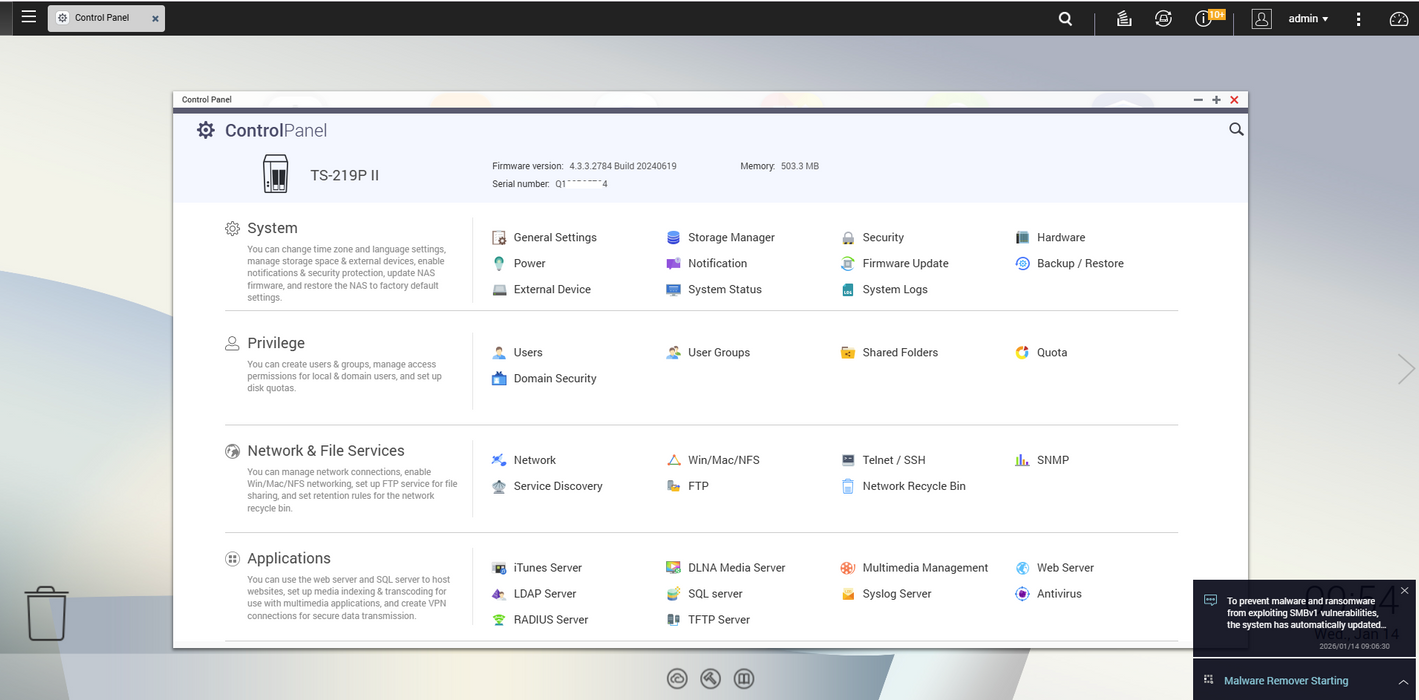Click the Network & File Services heading
The image size is (1419, 700).
tap(326, 451)
